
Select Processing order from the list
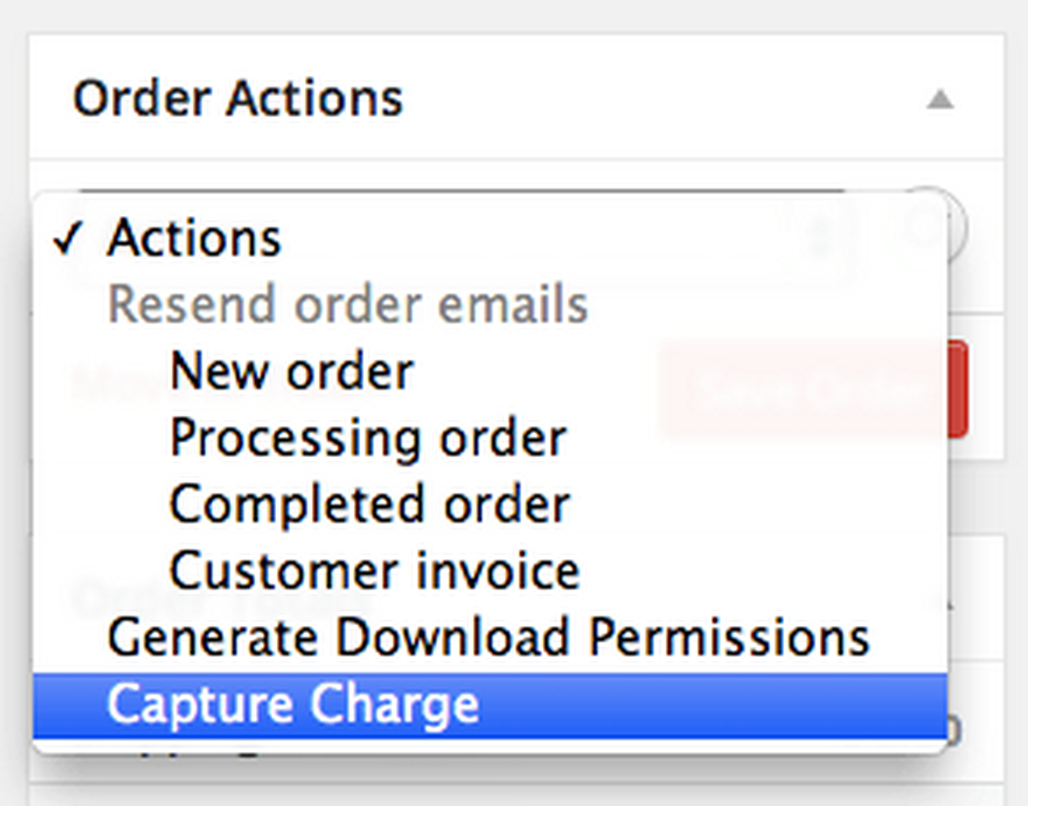(368, 438)
